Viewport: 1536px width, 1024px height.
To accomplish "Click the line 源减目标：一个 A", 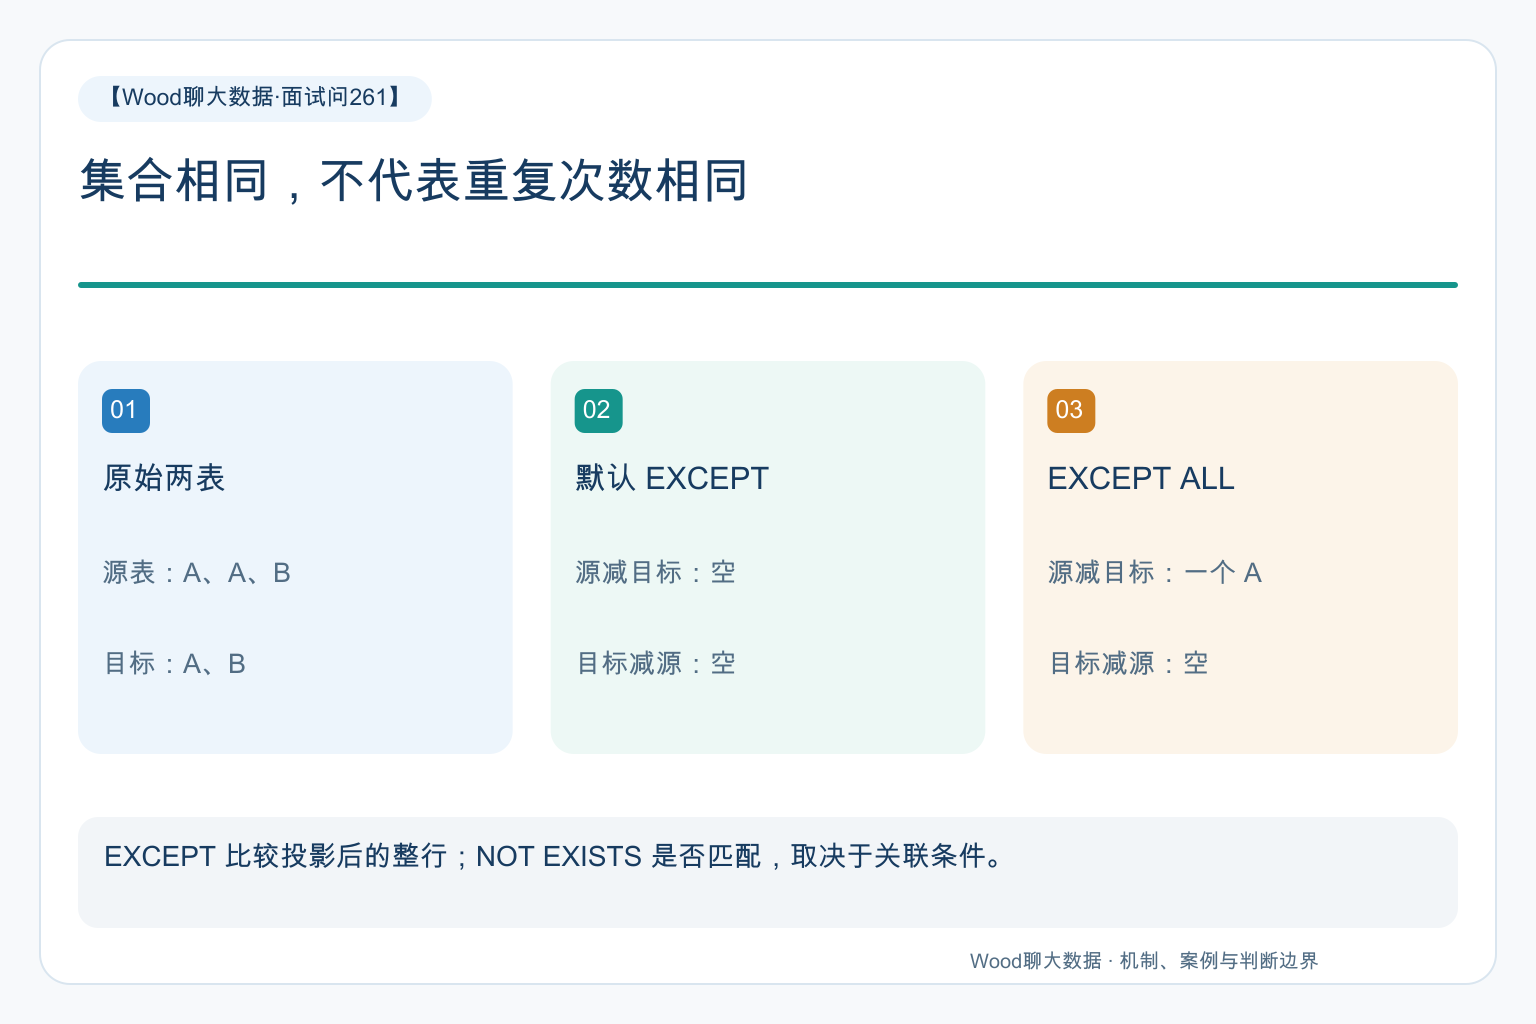I will 1155,573.
